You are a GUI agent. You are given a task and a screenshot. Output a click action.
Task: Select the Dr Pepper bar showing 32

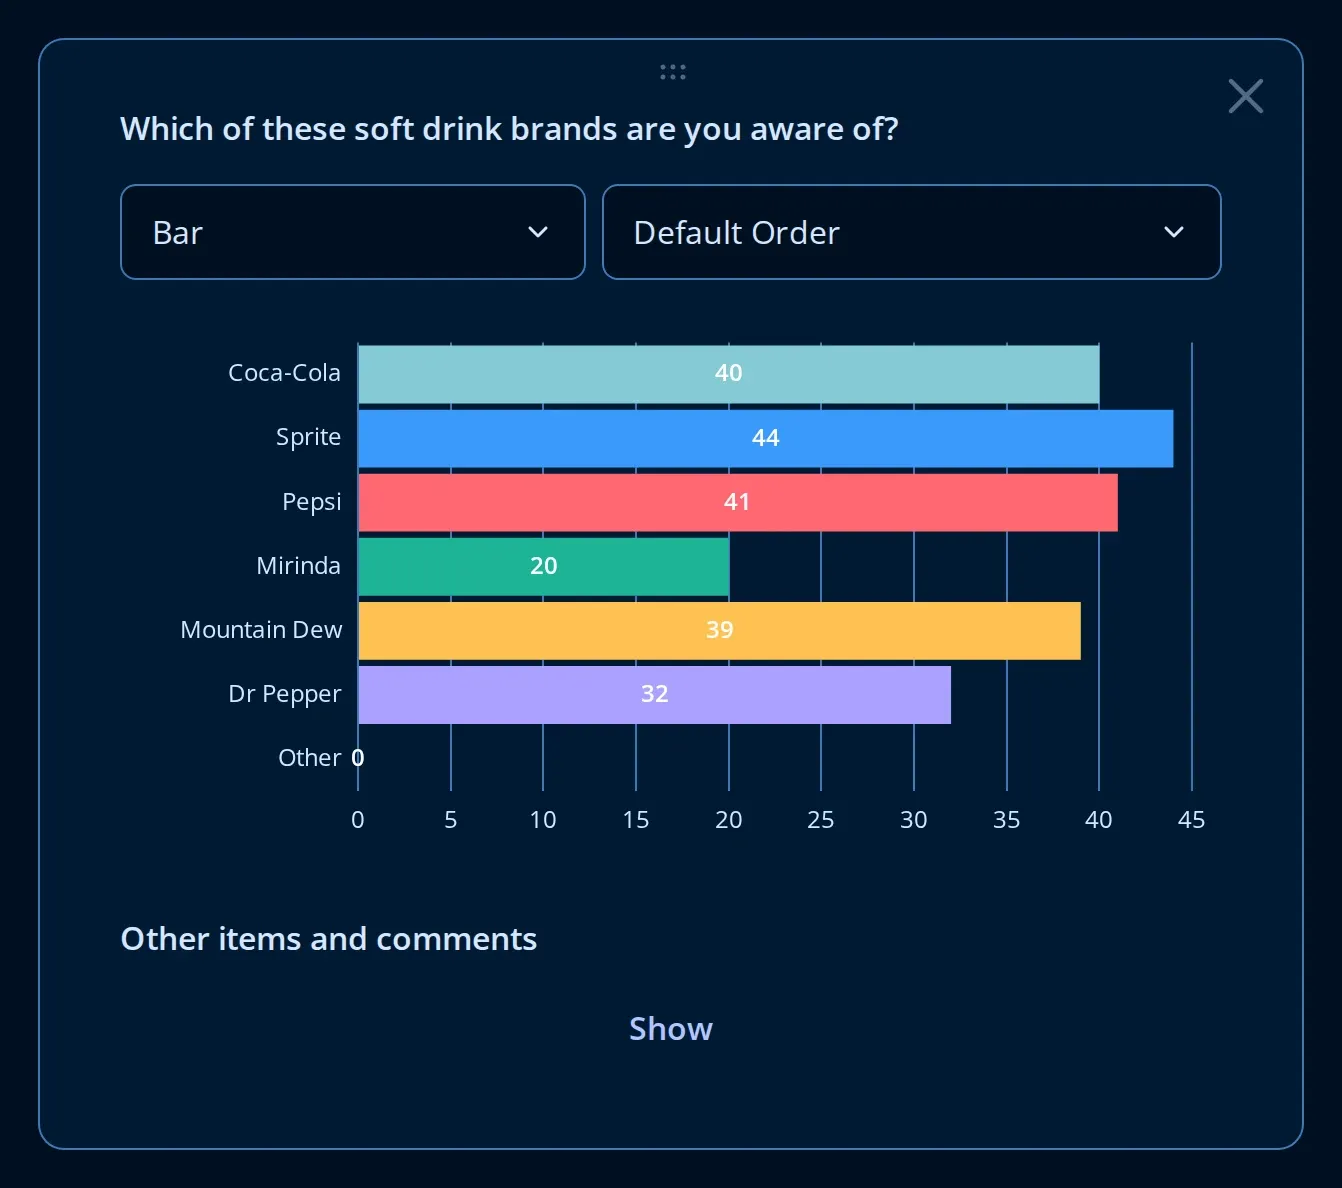pos(654,694)
